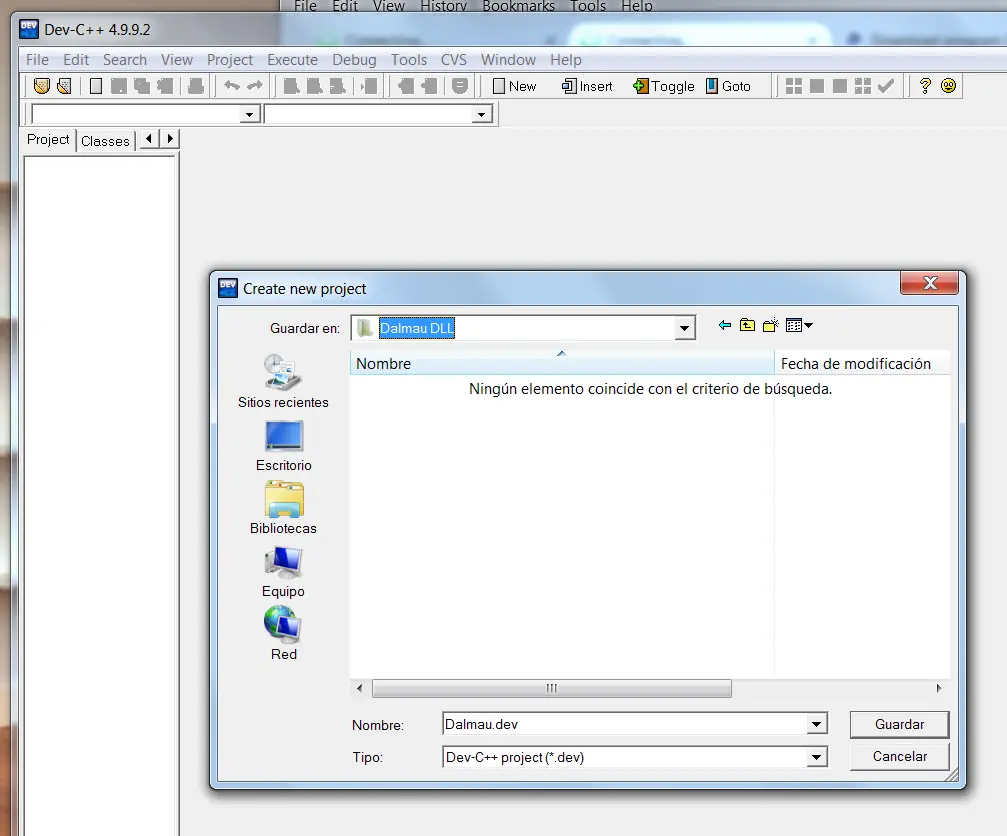The width and height of the screenshot is (1007, 836).
Task: Select Red network location
Action: click(x=283, y=634)
